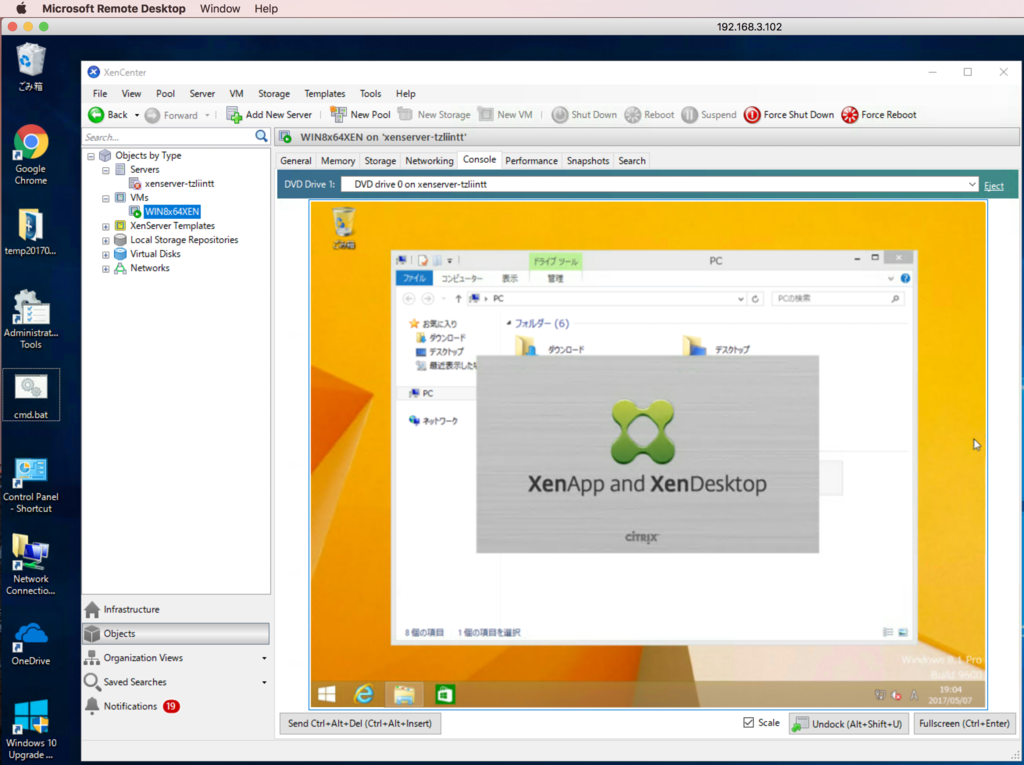Select the Infrastructure navigation button

(176, 610)
